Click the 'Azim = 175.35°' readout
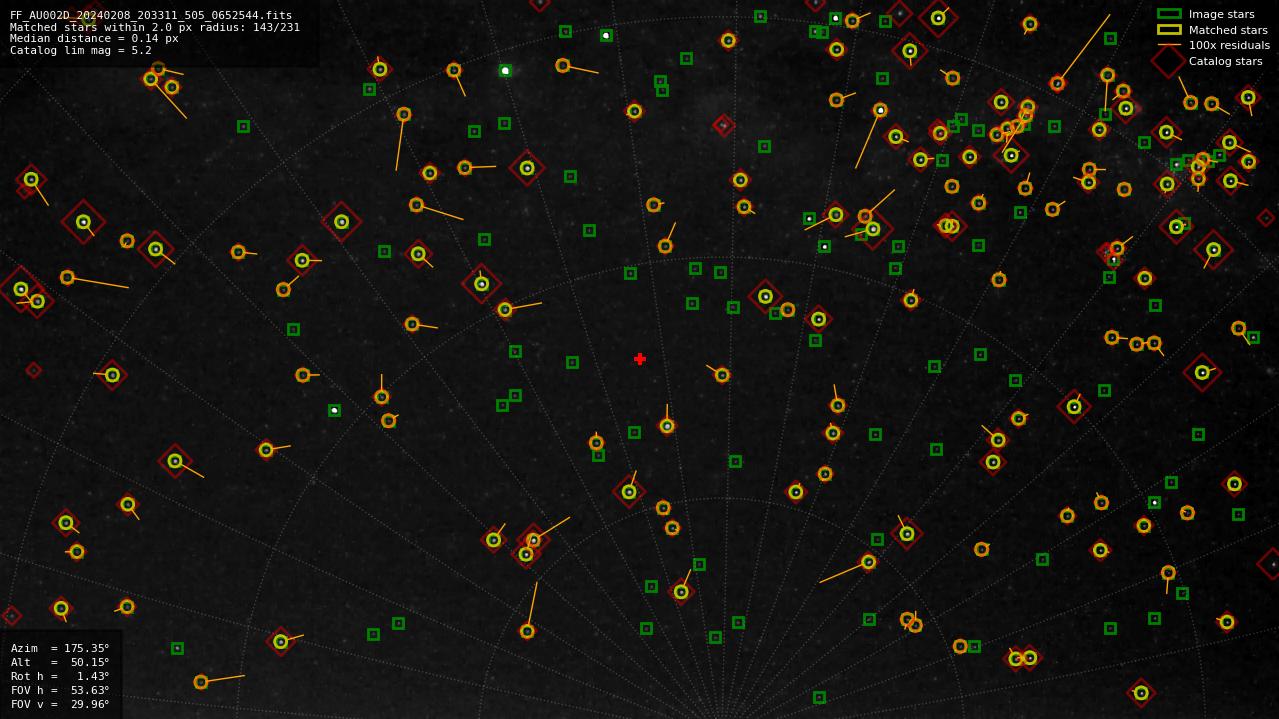 60,648
